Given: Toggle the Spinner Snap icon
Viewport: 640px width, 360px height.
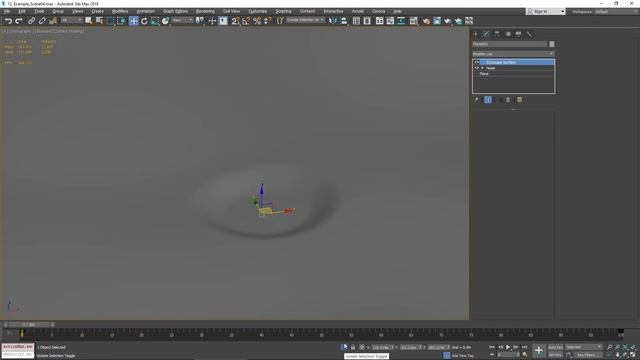Looking at the screenshot, I should [267, 21].
